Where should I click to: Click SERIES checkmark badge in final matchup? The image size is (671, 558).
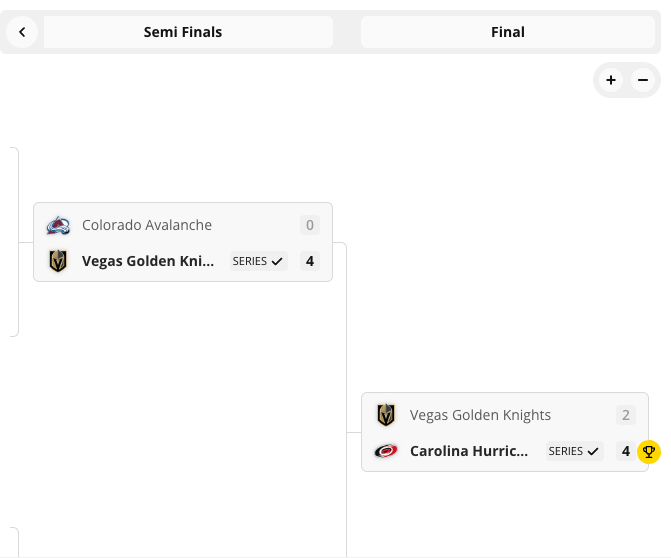click(574, 451)
